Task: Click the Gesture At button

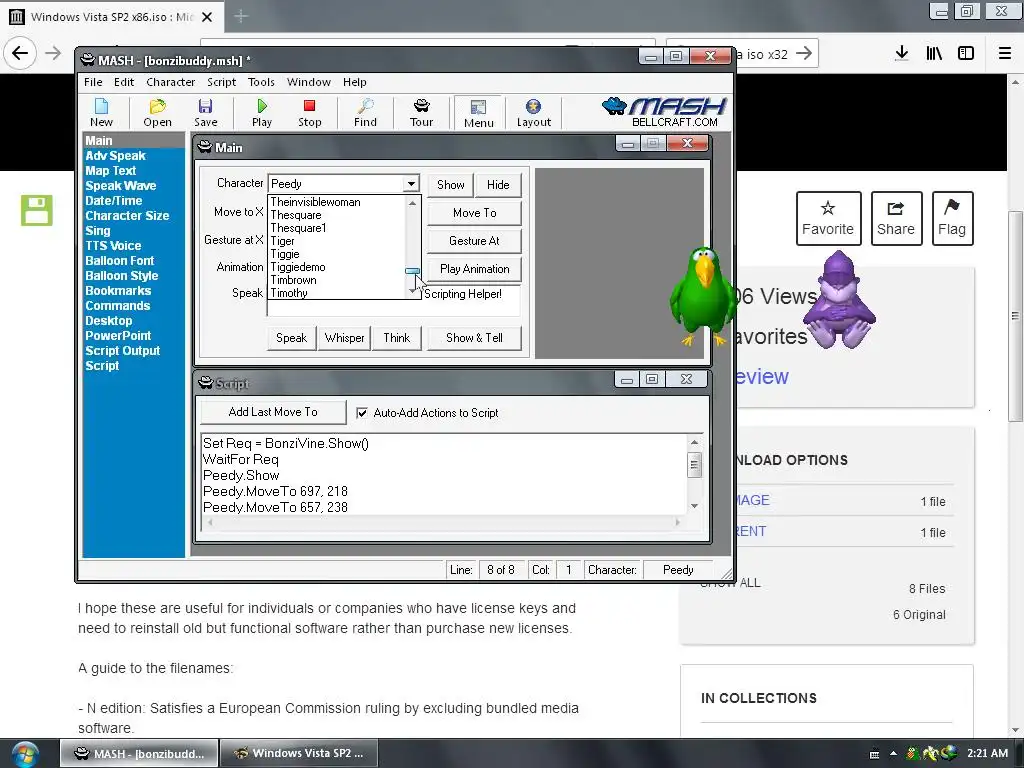Action: (474, 241)
